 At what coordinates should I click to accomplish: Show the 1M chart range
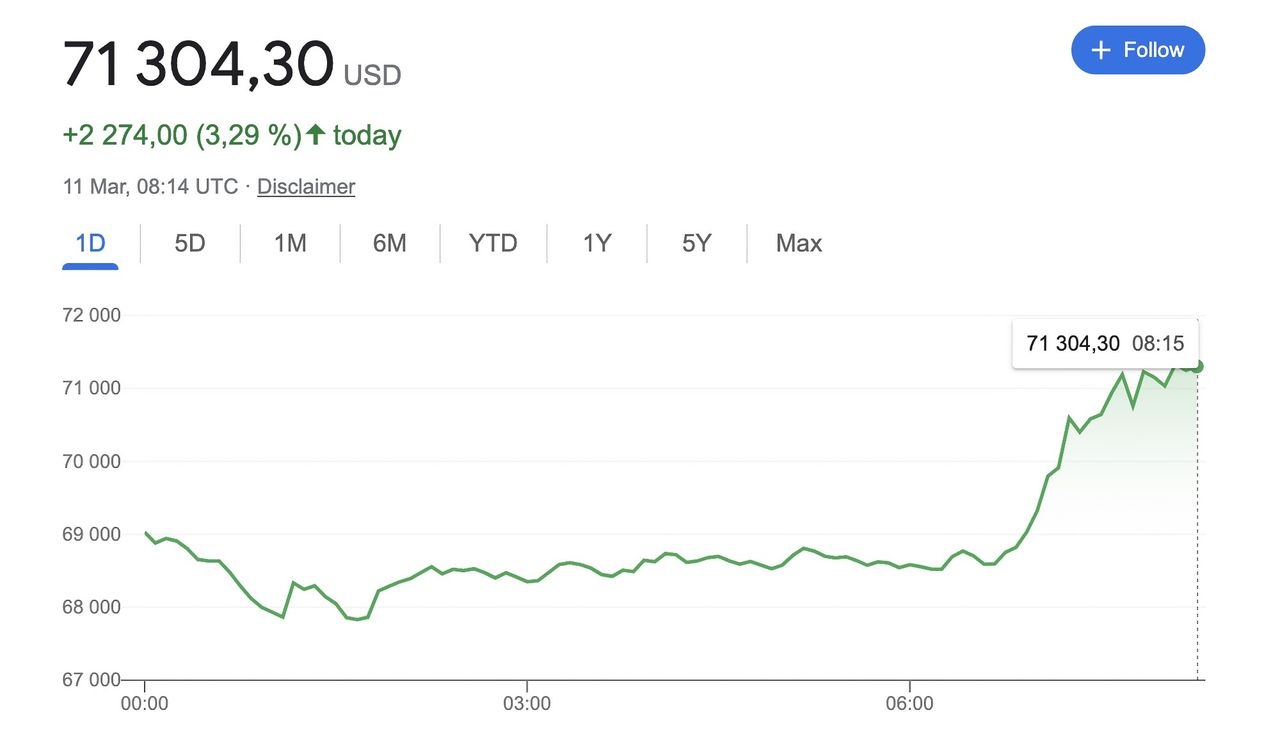pyautogui.click(x=290, y=243)
